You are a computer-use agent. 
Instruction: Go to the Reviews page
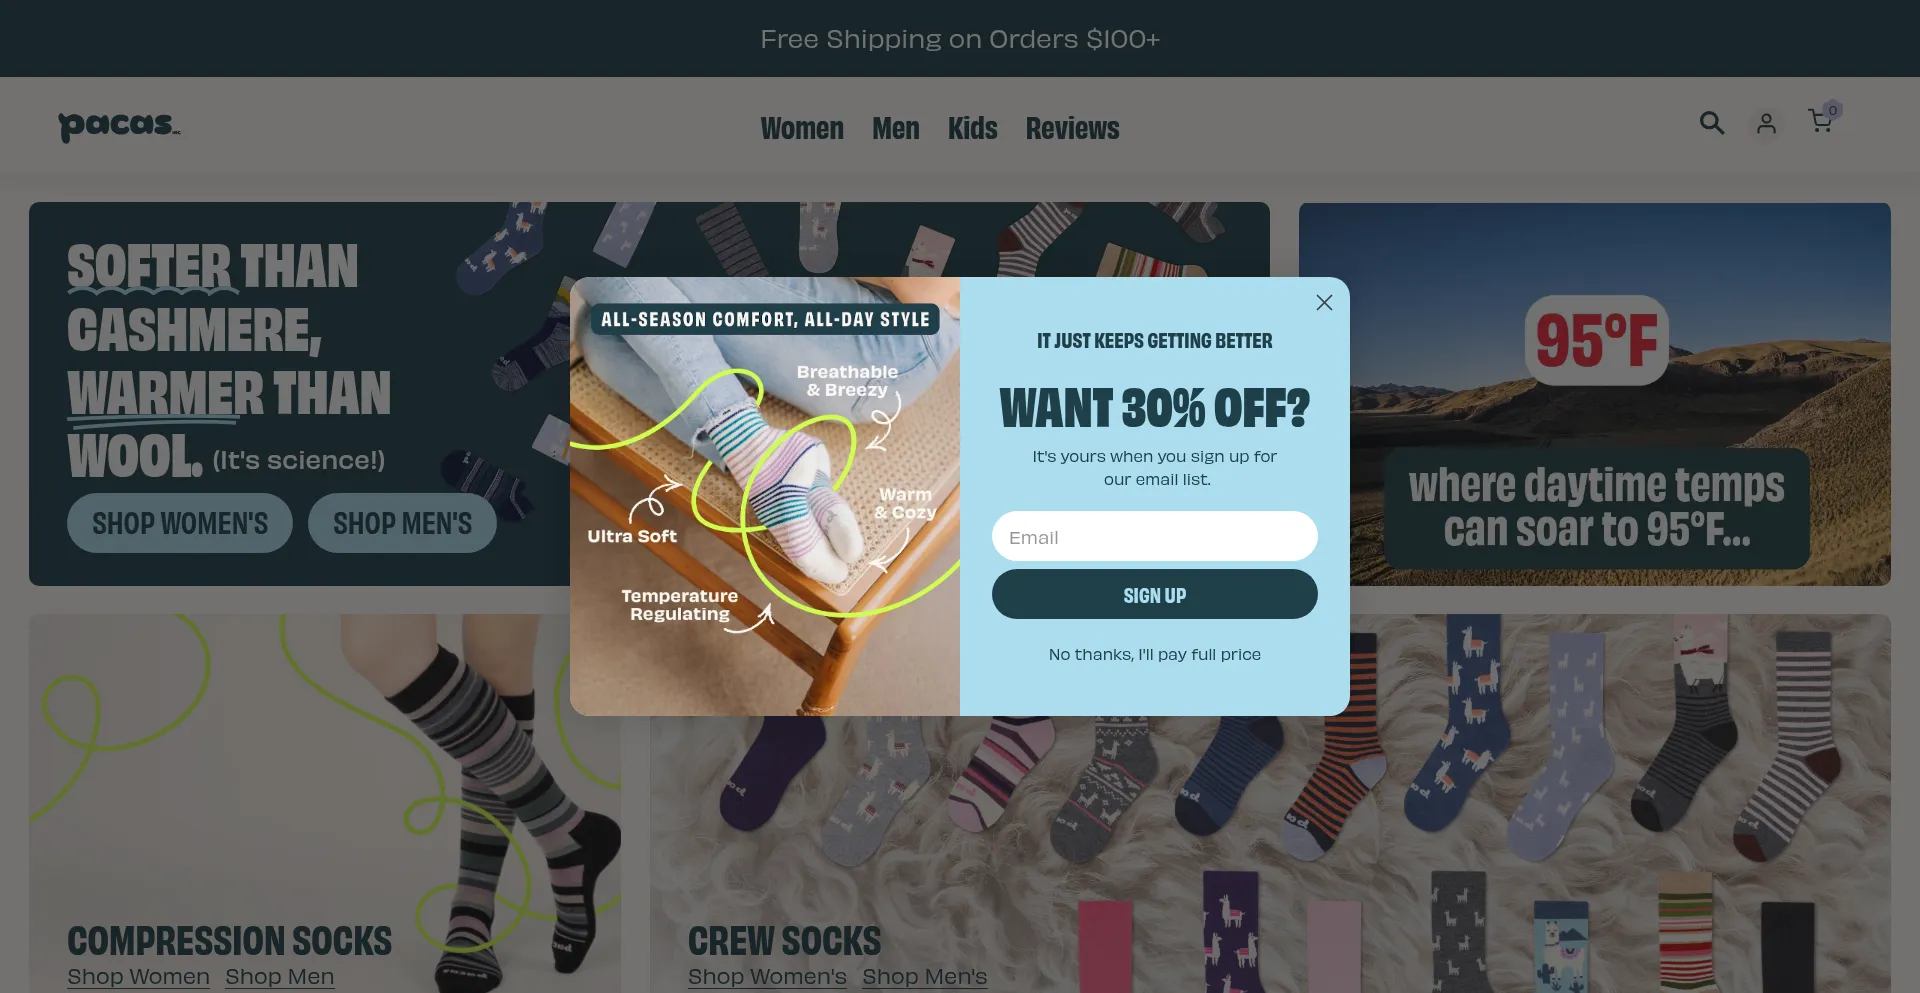[1072, 128]
